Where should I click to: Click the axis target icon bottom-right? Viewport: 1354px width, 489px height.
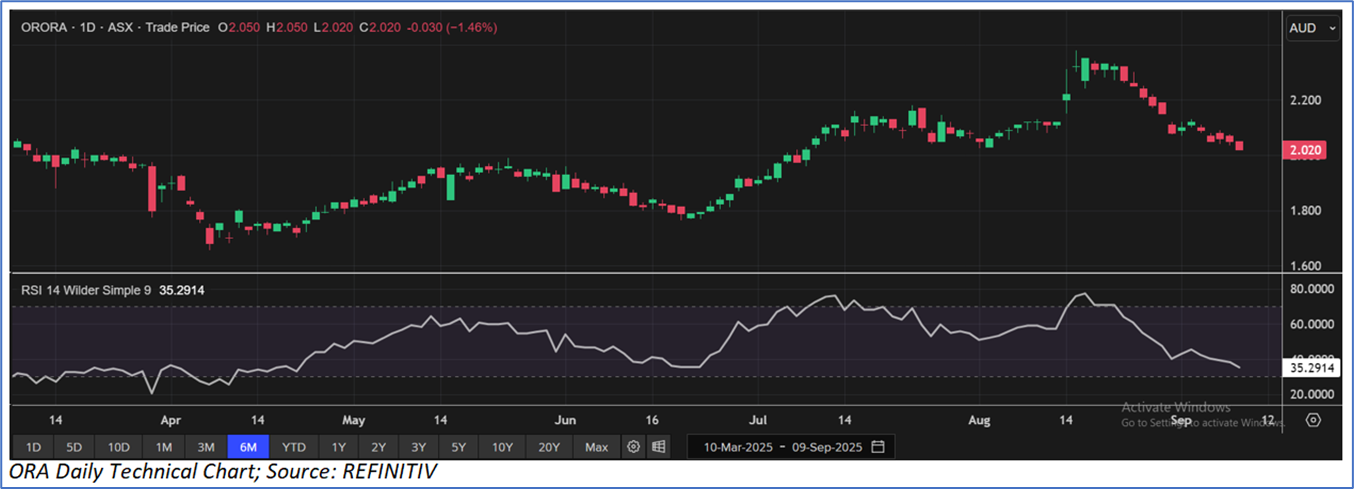click(x=1314, y=420)
